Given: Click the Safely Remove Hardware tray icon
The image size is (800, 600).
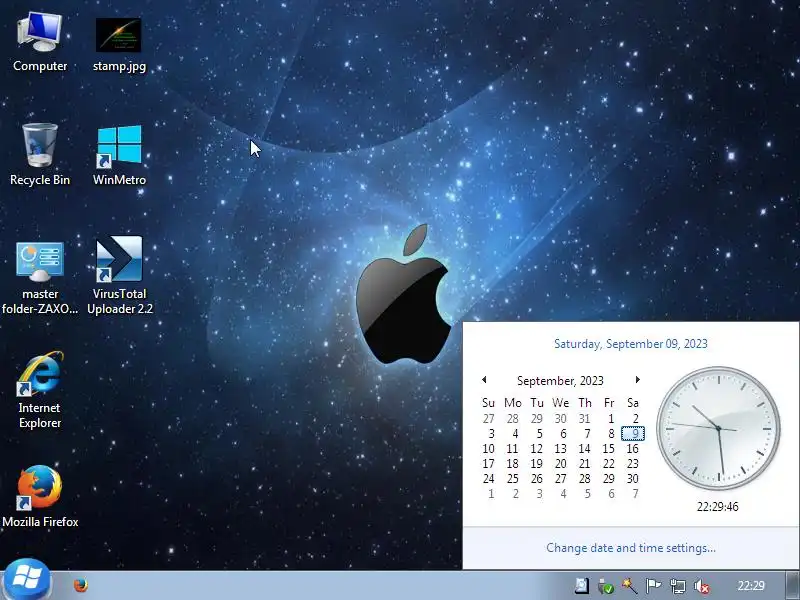Looking at the screenshot, I should click(x=606, y=586).
